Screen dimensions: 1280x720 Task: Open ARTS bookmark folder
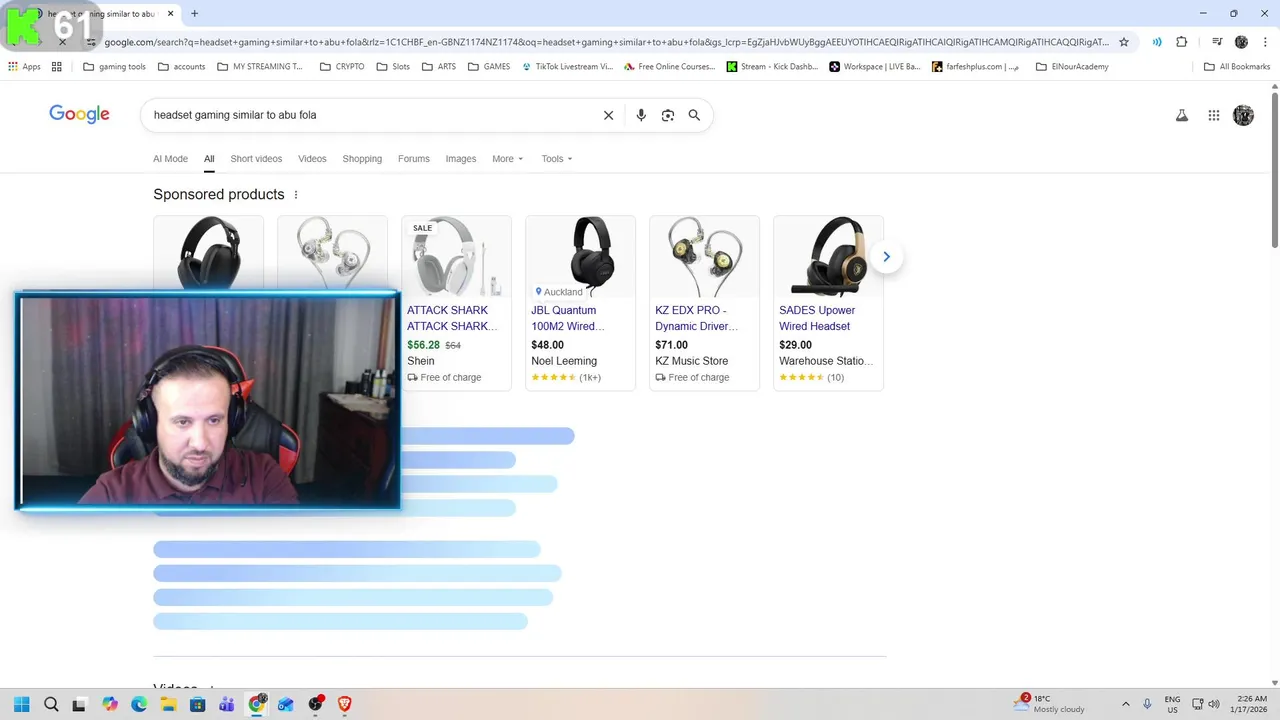tap(439, 67)
